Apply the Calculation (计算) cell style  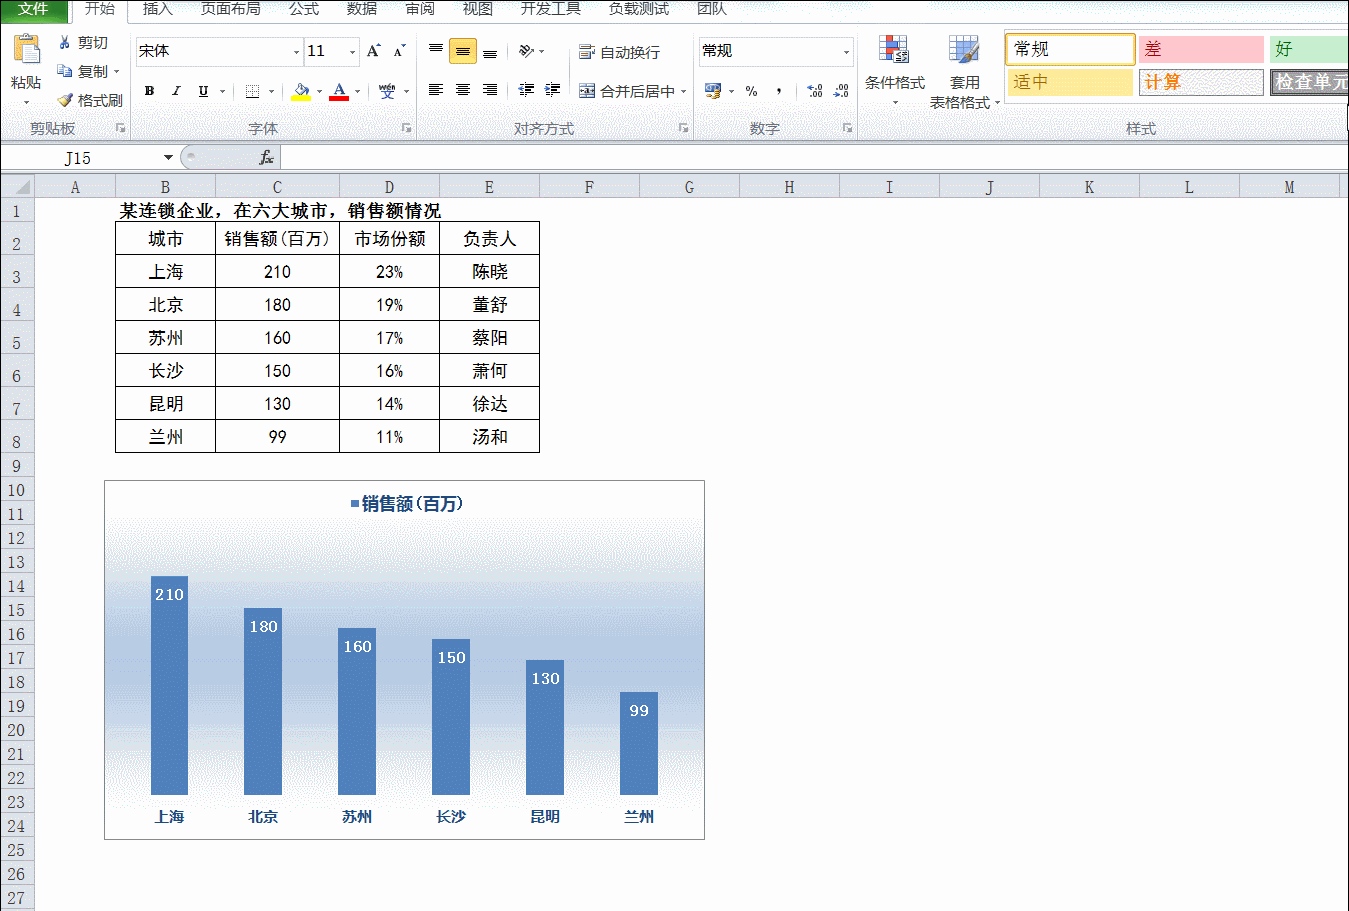point(1201,82)
